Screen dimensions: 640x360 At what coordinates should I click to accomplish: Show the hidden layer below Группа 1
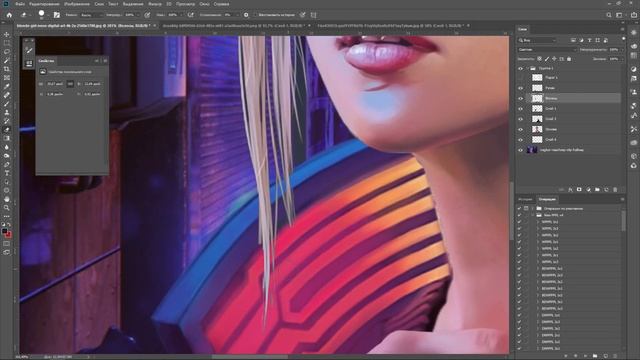point(520,78)
